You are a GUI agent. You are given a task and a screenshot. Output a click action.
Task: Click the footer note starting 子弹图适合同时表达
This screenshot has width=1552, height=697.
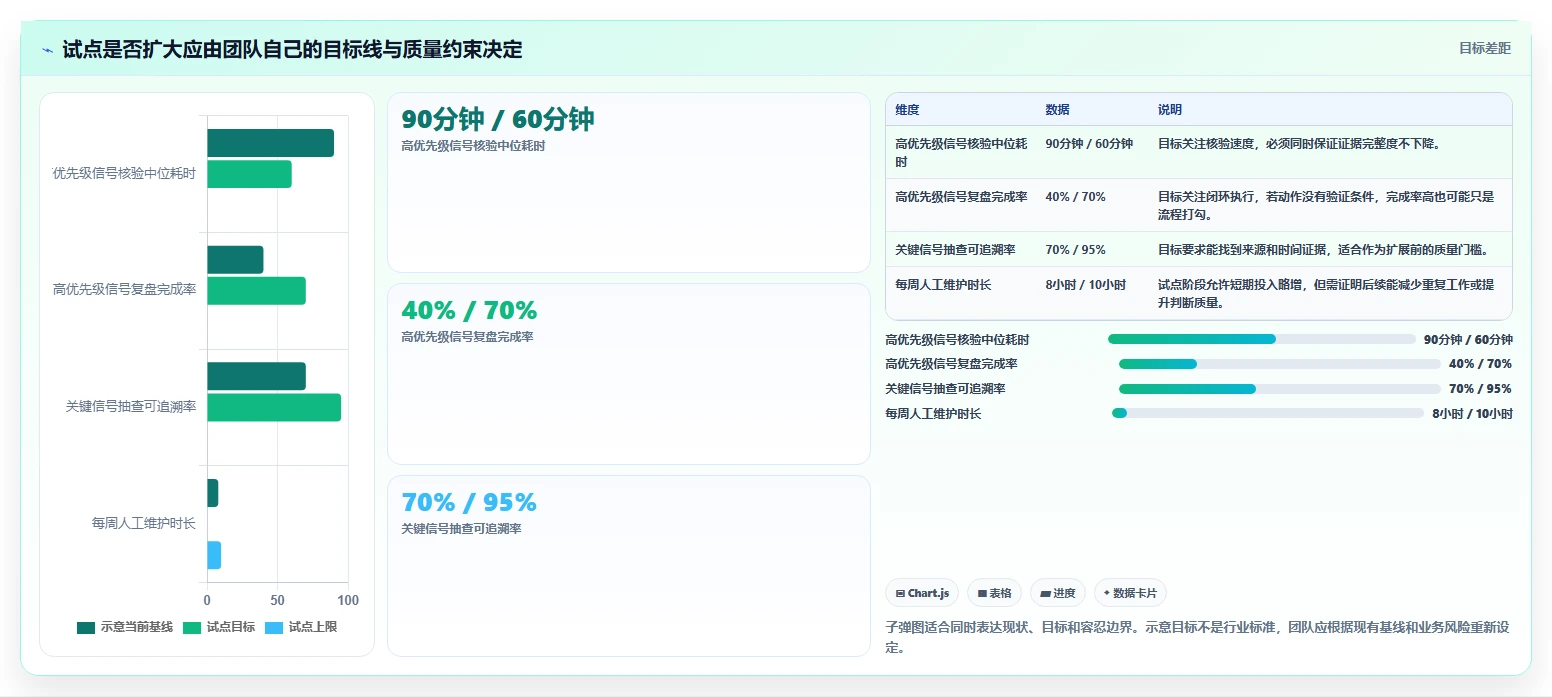coord(1197,637)
